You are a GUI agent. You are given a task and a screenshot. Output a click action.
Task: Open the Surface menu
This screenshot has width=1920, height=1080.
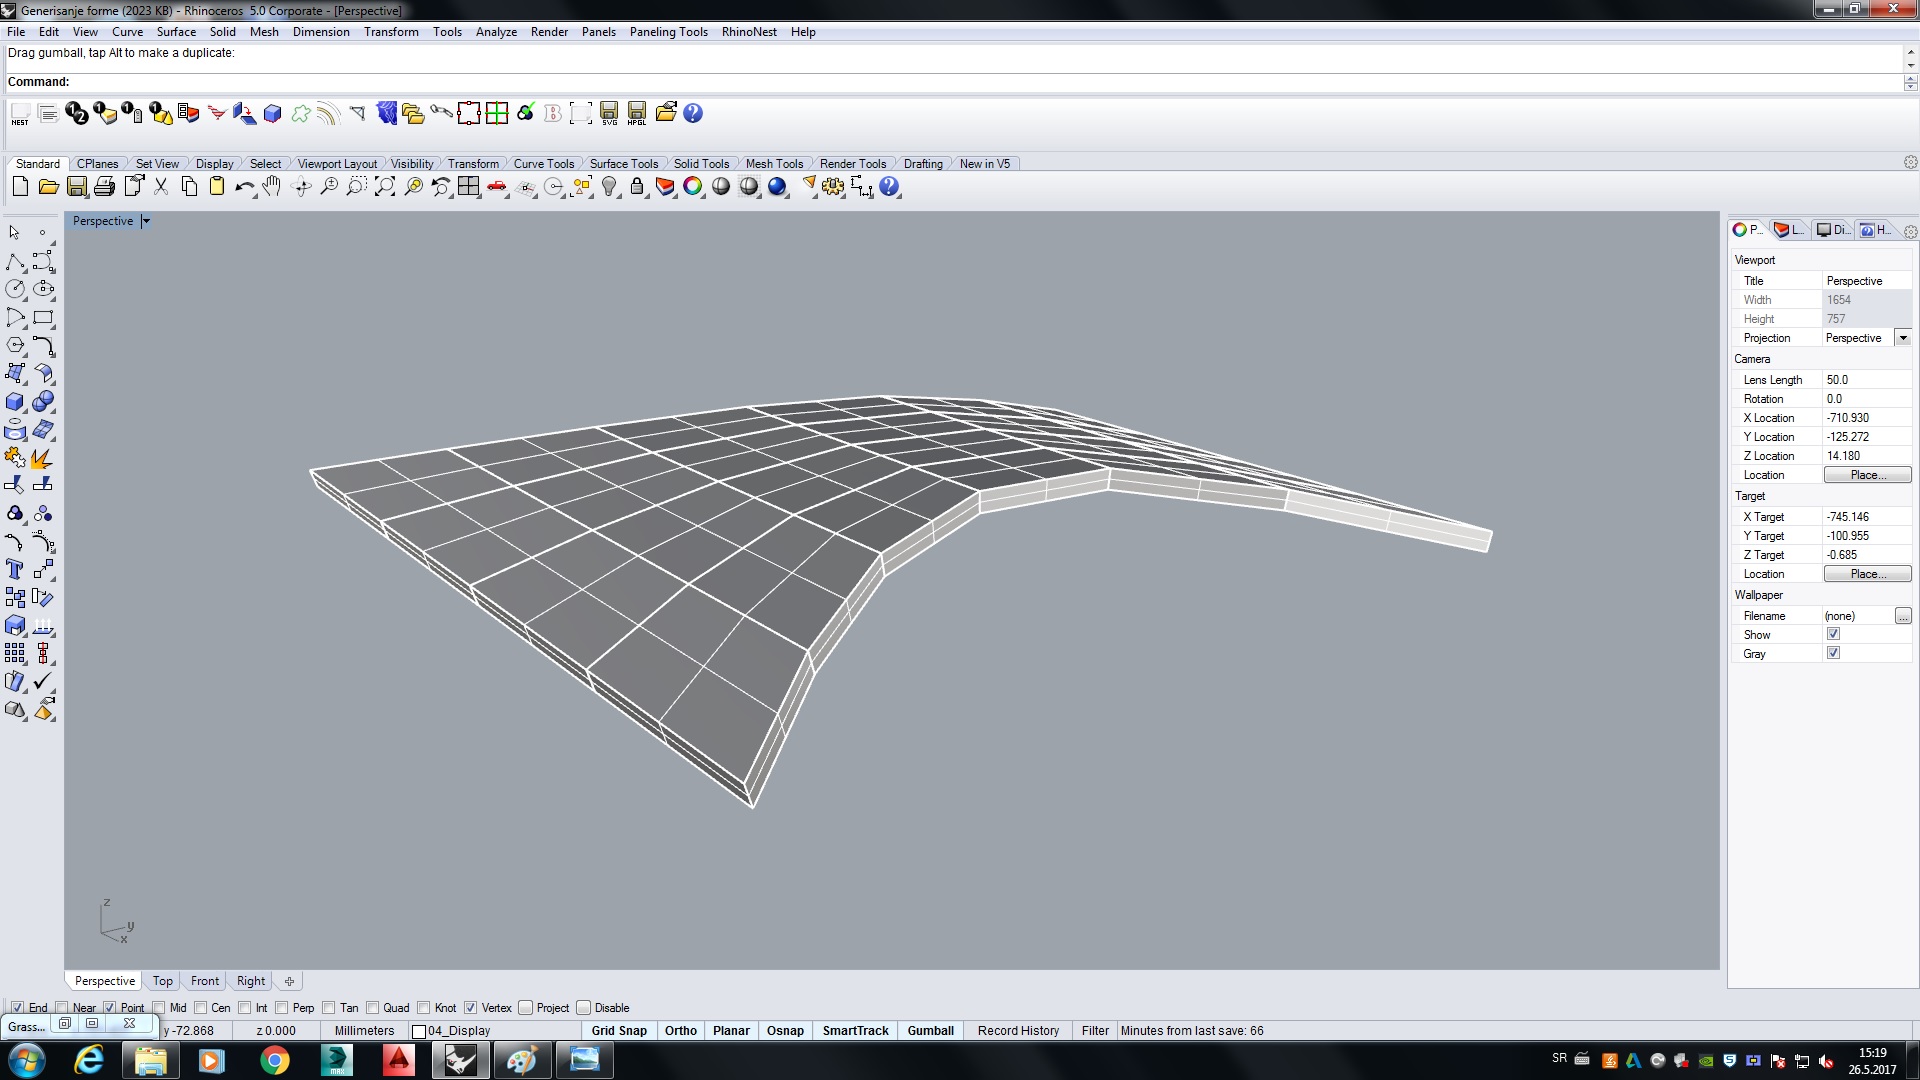coord(176,32)
